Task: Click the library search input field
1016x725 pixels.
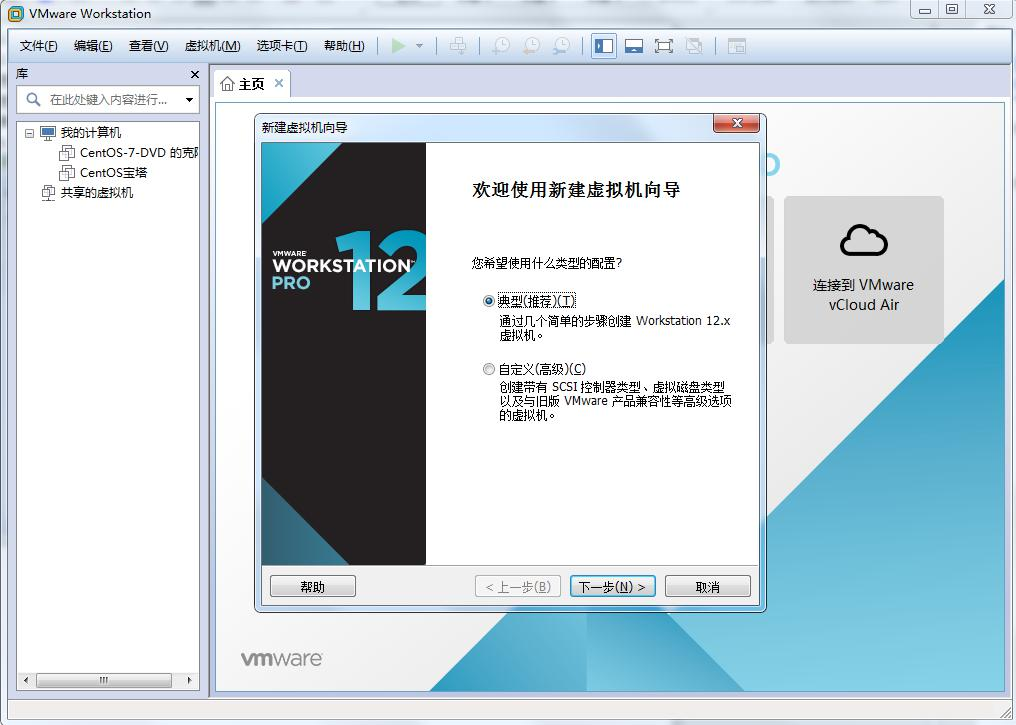Action: 108,100
